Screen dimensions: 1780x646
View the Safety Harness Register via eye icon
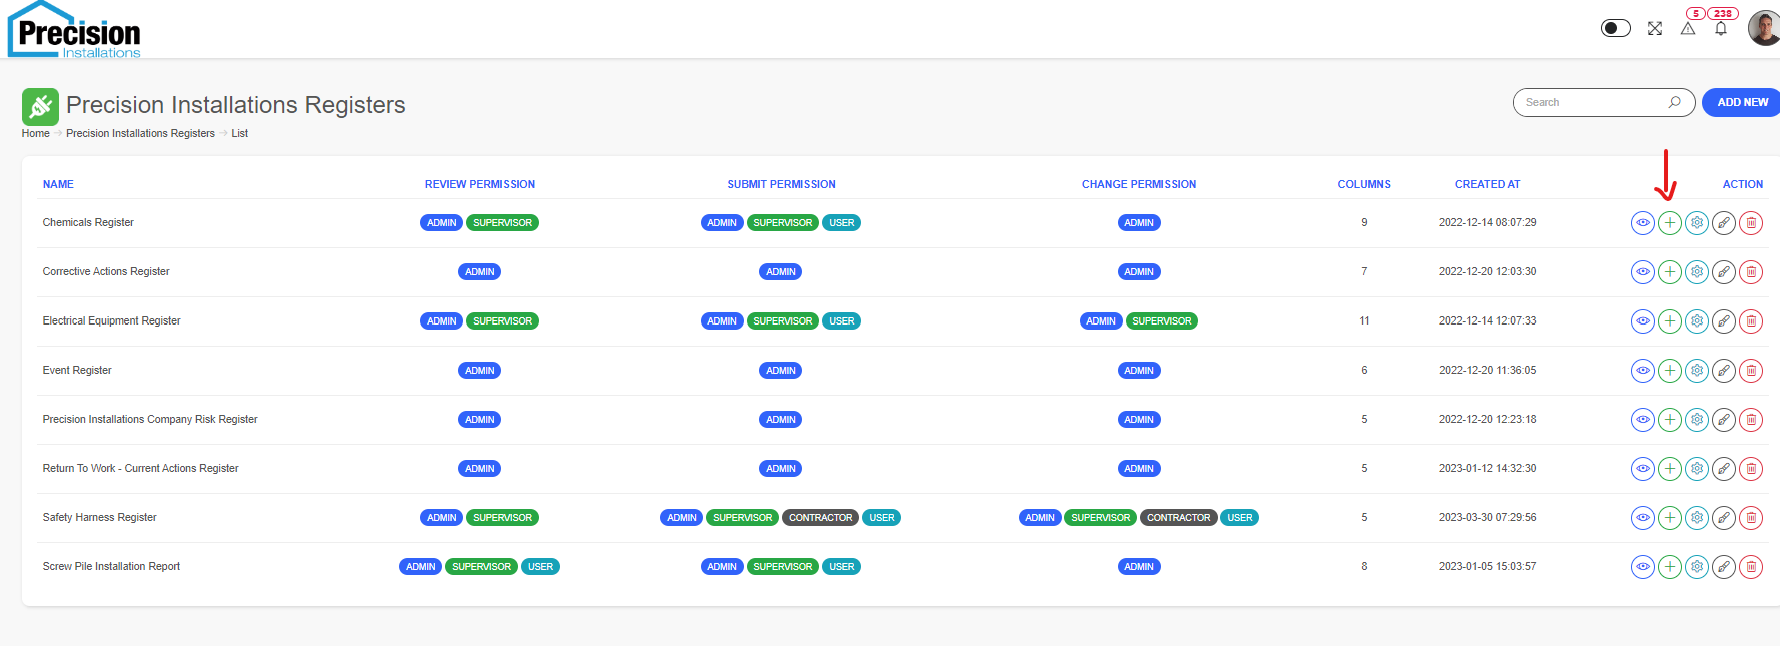coord(1642,518)
